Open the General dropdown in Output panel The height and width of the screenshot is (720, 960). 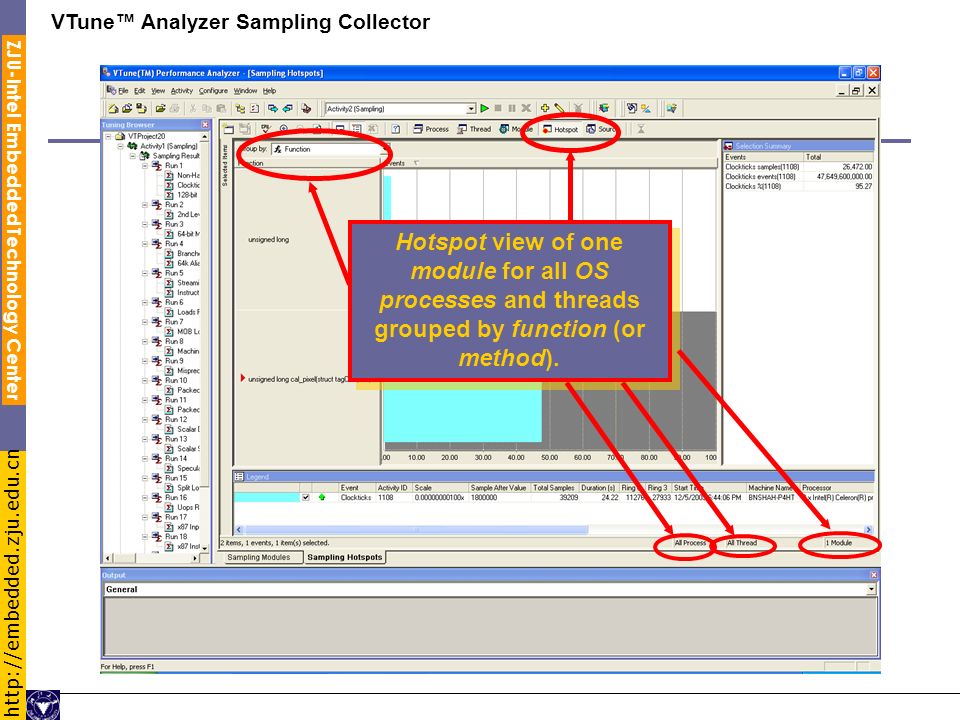(x=871, y=589)
